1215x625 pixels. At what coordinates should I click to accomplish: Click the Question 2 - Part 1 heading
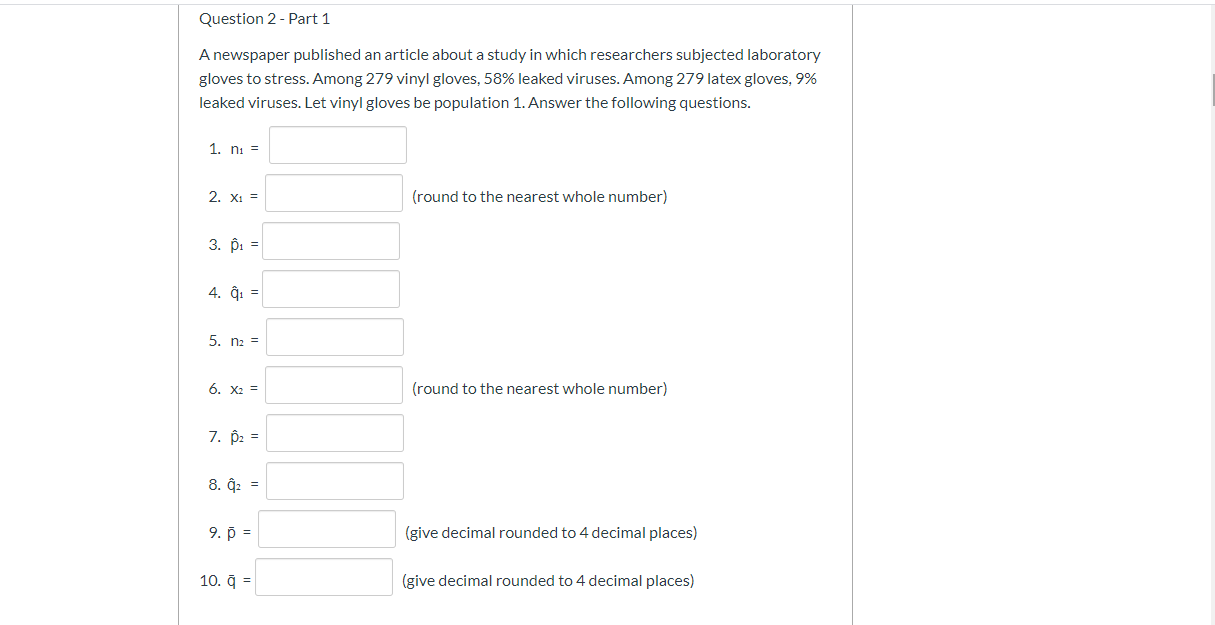pyautogui.click(x=265, y=18)
